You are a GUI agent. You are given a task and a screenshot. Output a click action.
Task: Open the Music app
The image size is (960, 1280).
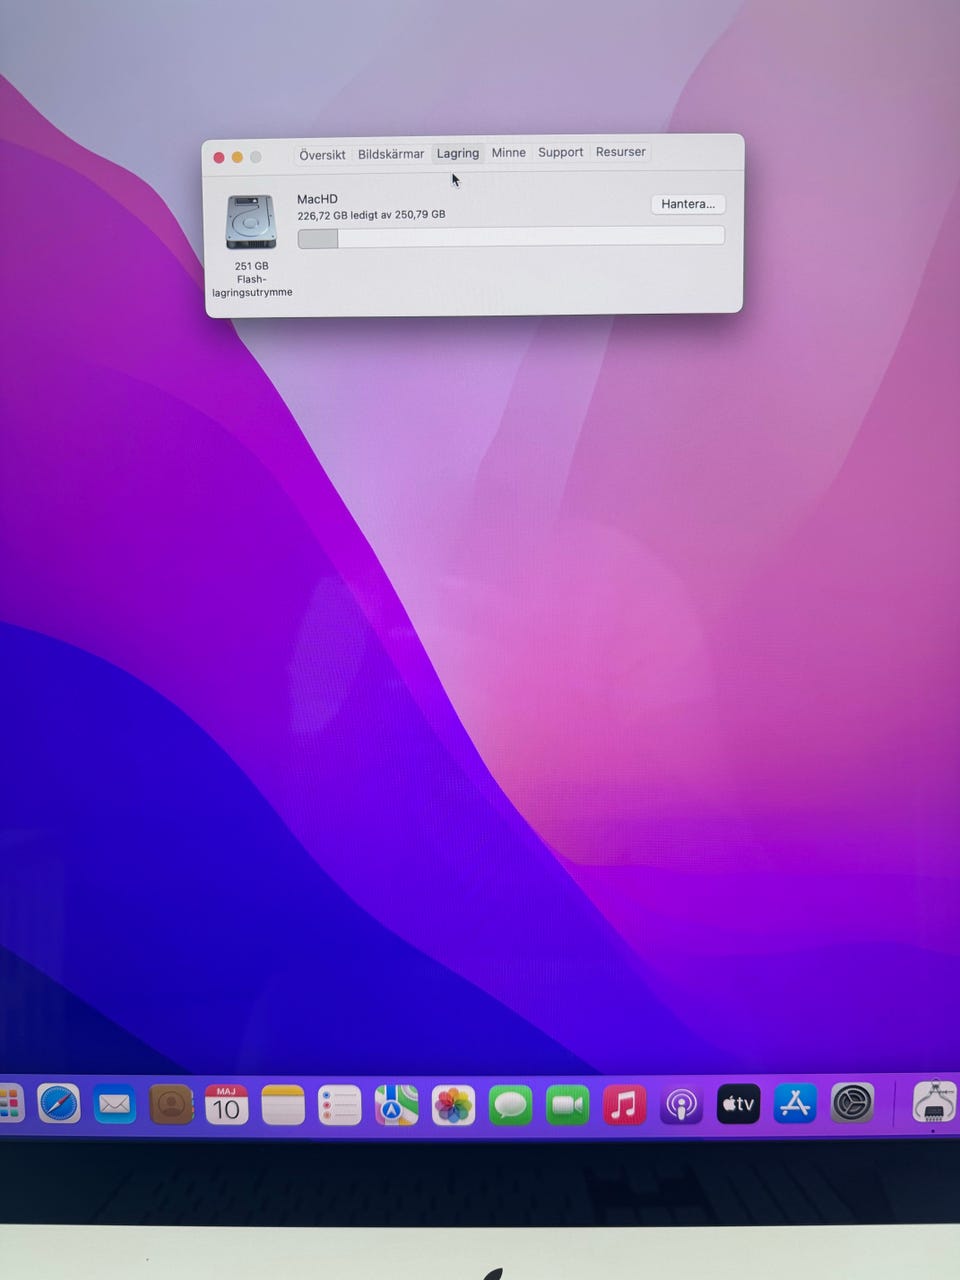point(624,1105)
